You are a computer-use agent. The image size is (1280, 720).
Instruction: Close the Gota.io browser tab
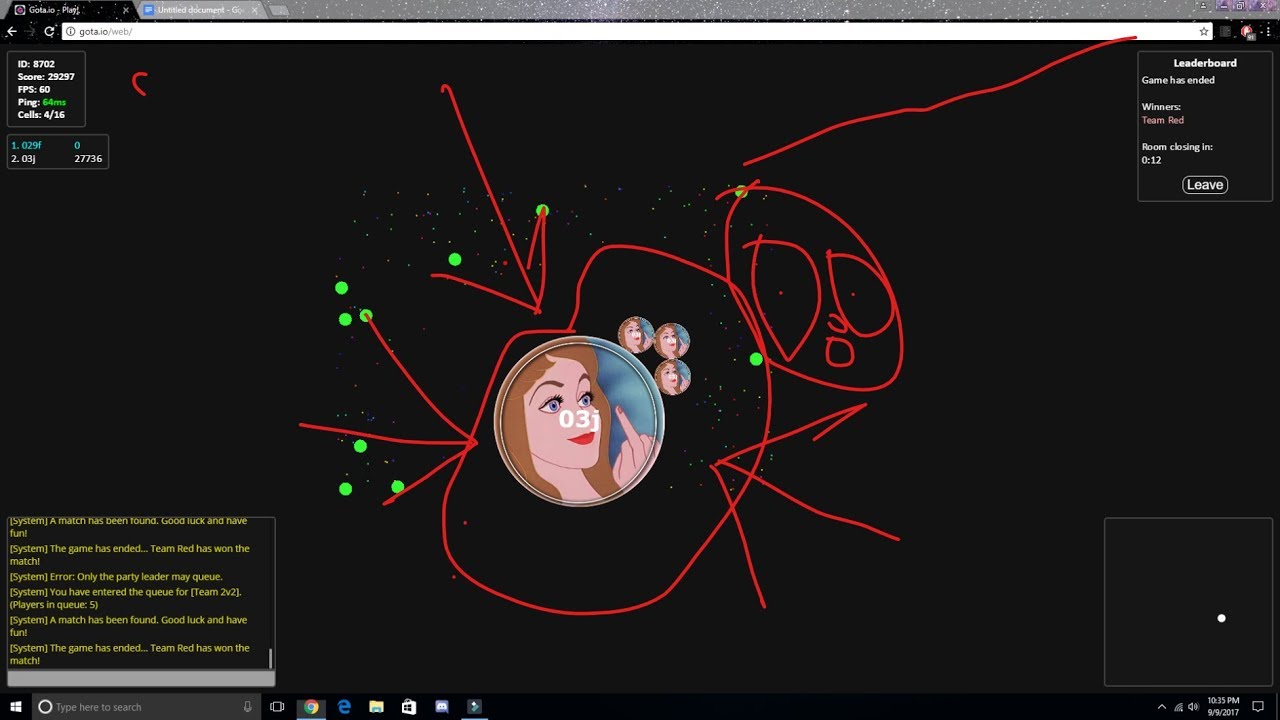tap(125, 10)
